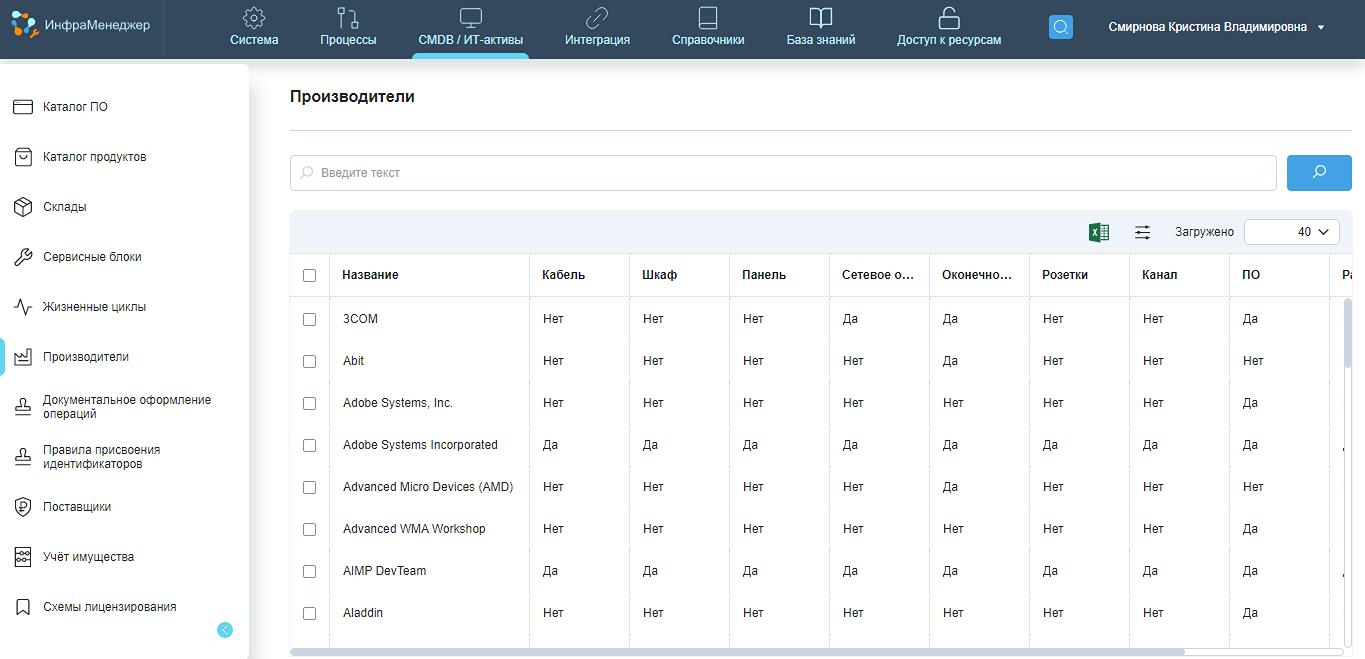The height and width of the screenshot is (659, 1365).
Task: Click the horizontal table scrollbar
Action: coord(736,652)
